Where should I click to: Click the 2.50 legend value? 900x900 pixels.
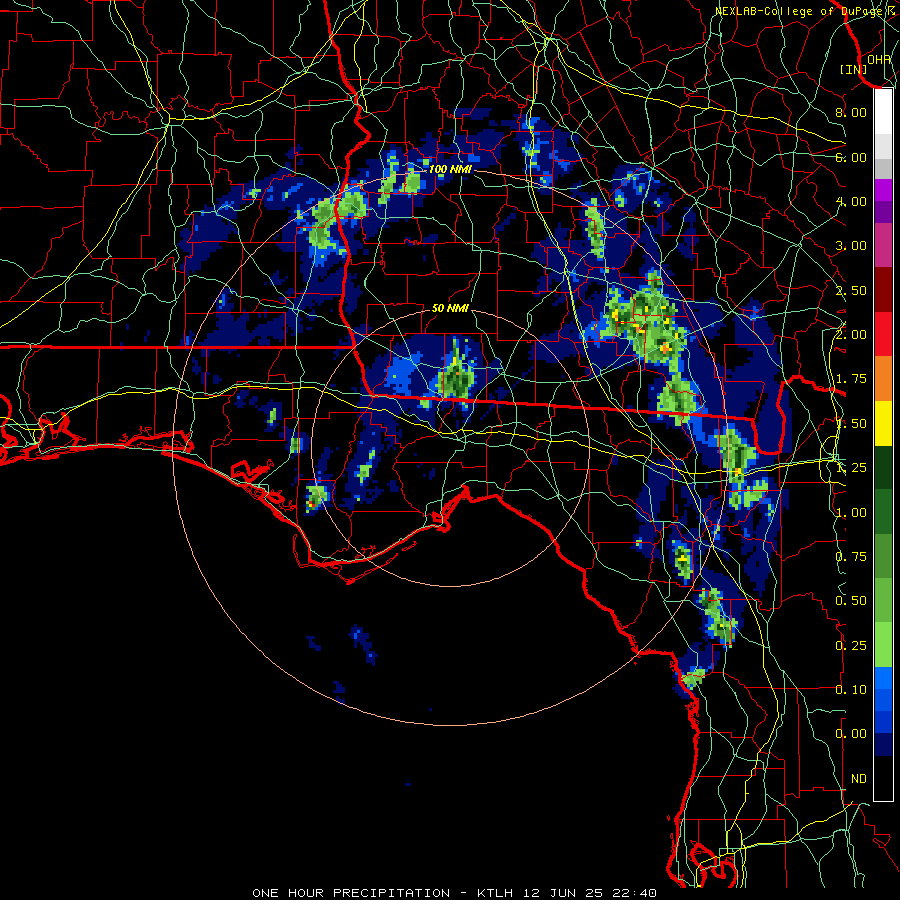[851, 290]
